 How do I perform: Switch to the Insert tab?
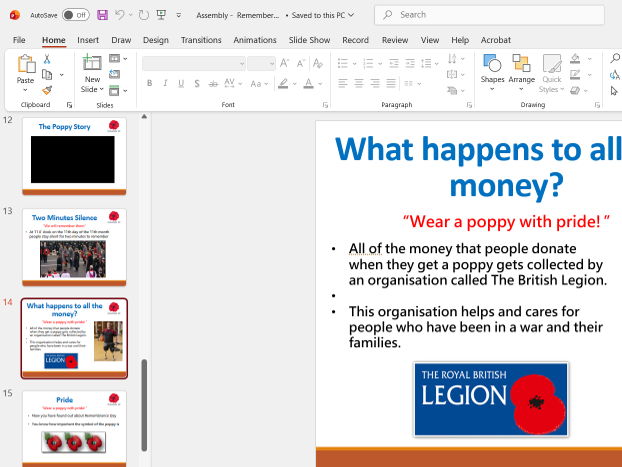tap(88, 40)
